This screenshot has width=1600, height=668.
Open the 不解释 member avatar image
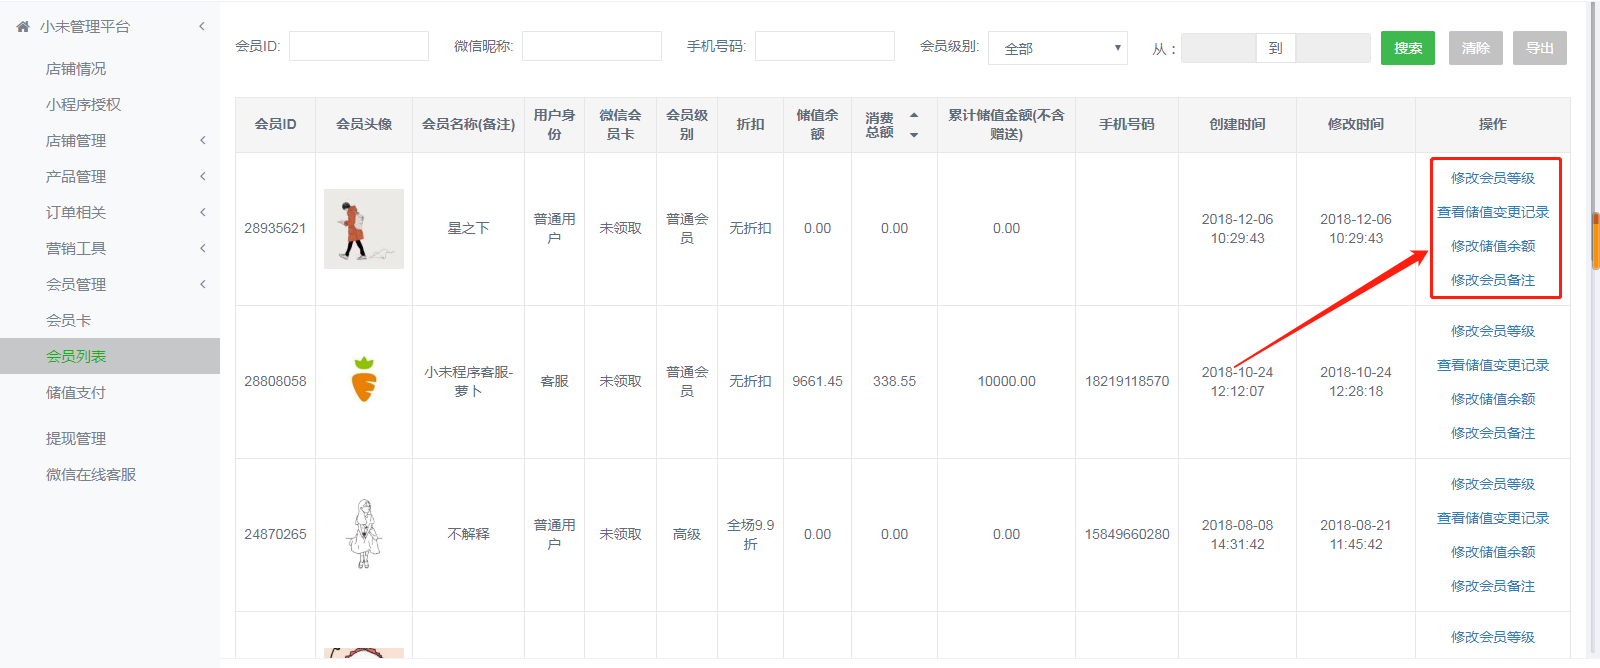click(364, 534)
